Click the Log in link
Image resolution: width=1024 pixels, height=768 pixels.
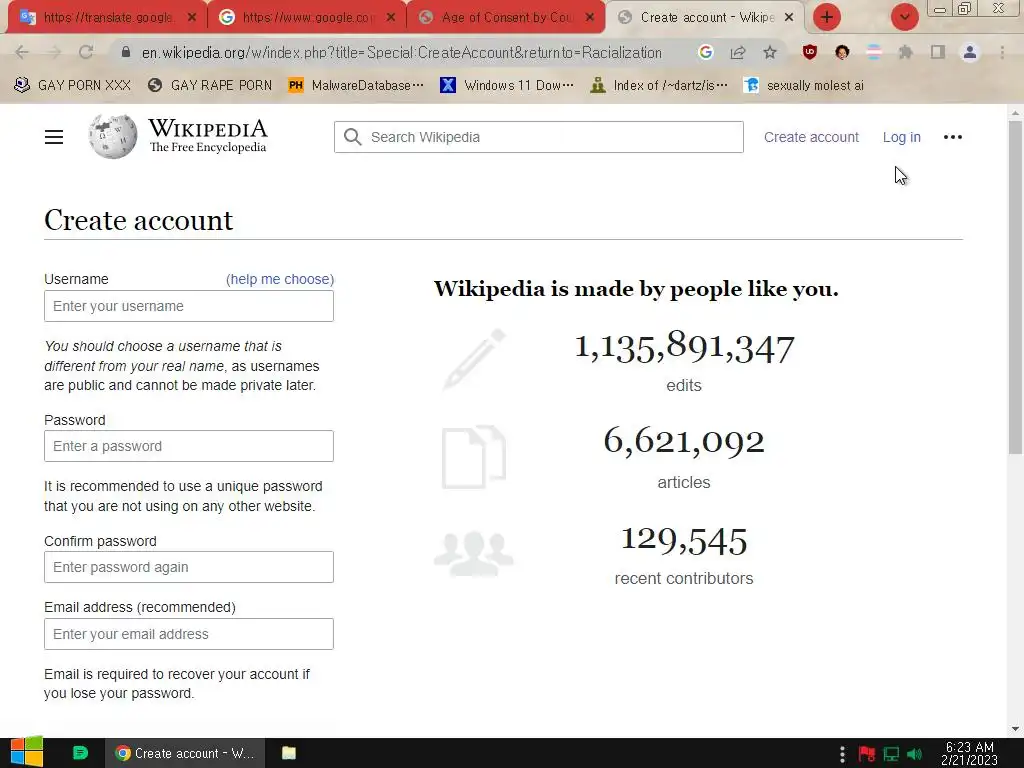[901, 137]
